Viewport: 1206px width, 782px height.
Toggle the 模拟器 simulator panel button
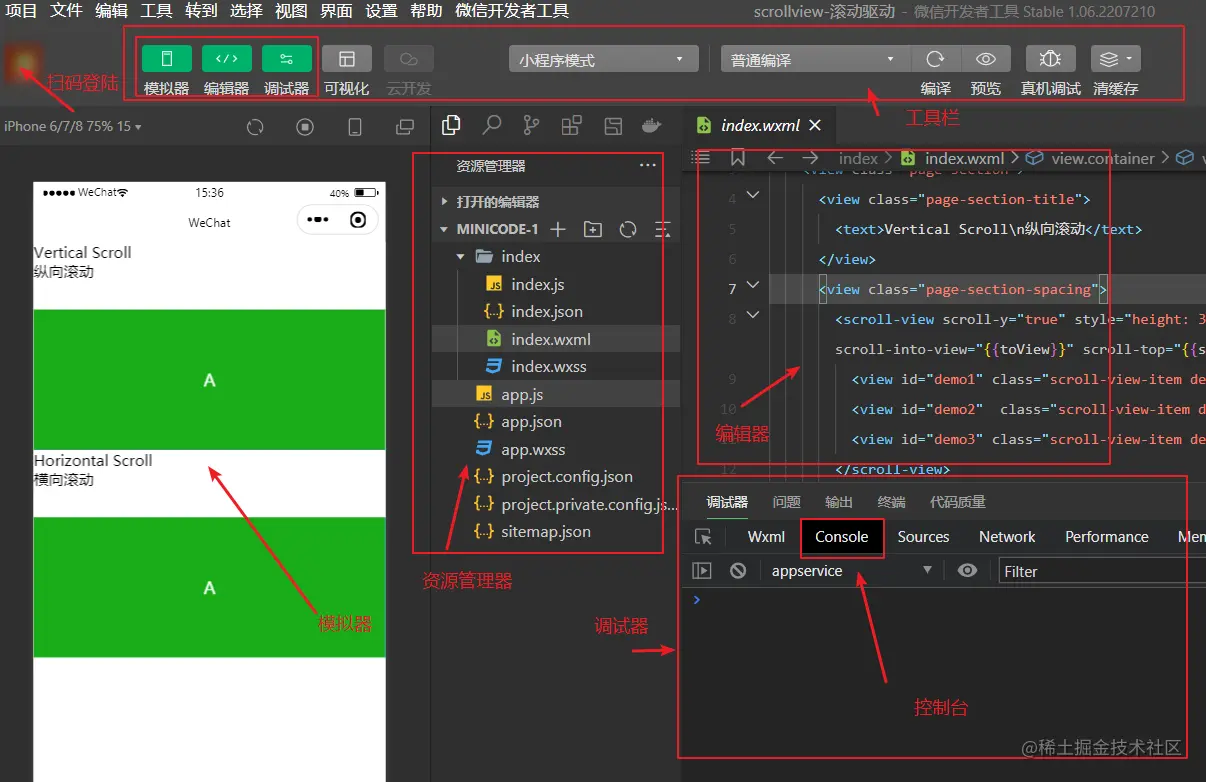pos(167,59)
